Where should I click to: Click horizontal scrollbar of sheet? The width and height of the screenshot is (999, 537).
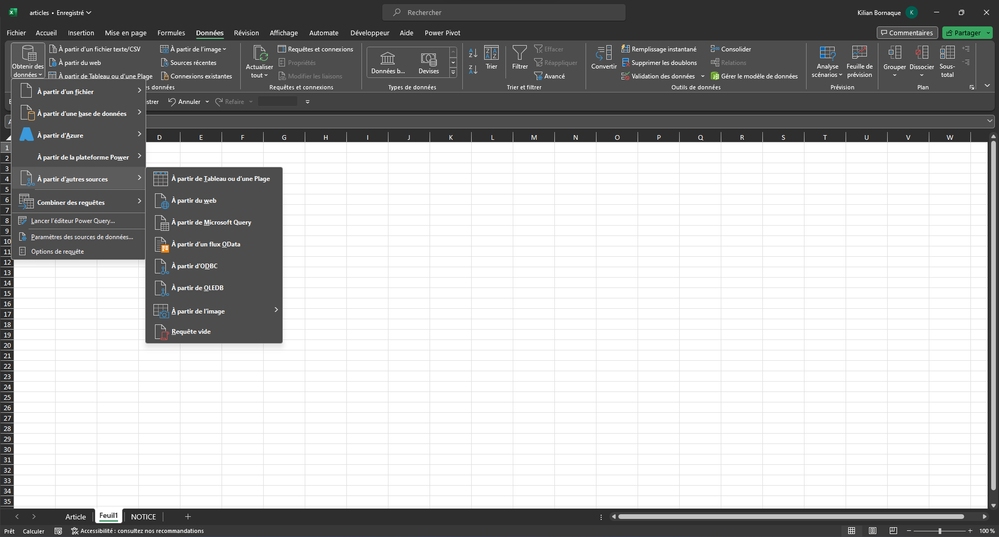click(x=791, y=517)
